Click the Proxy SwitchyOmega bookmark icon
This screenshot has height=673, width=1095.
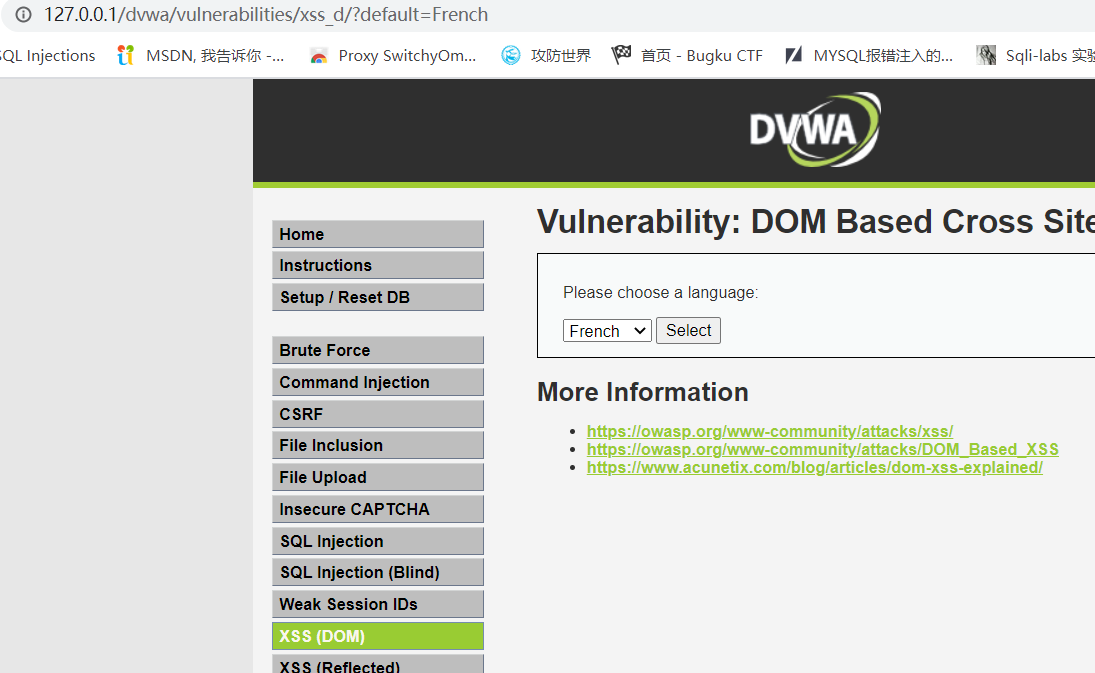point(318,56)
